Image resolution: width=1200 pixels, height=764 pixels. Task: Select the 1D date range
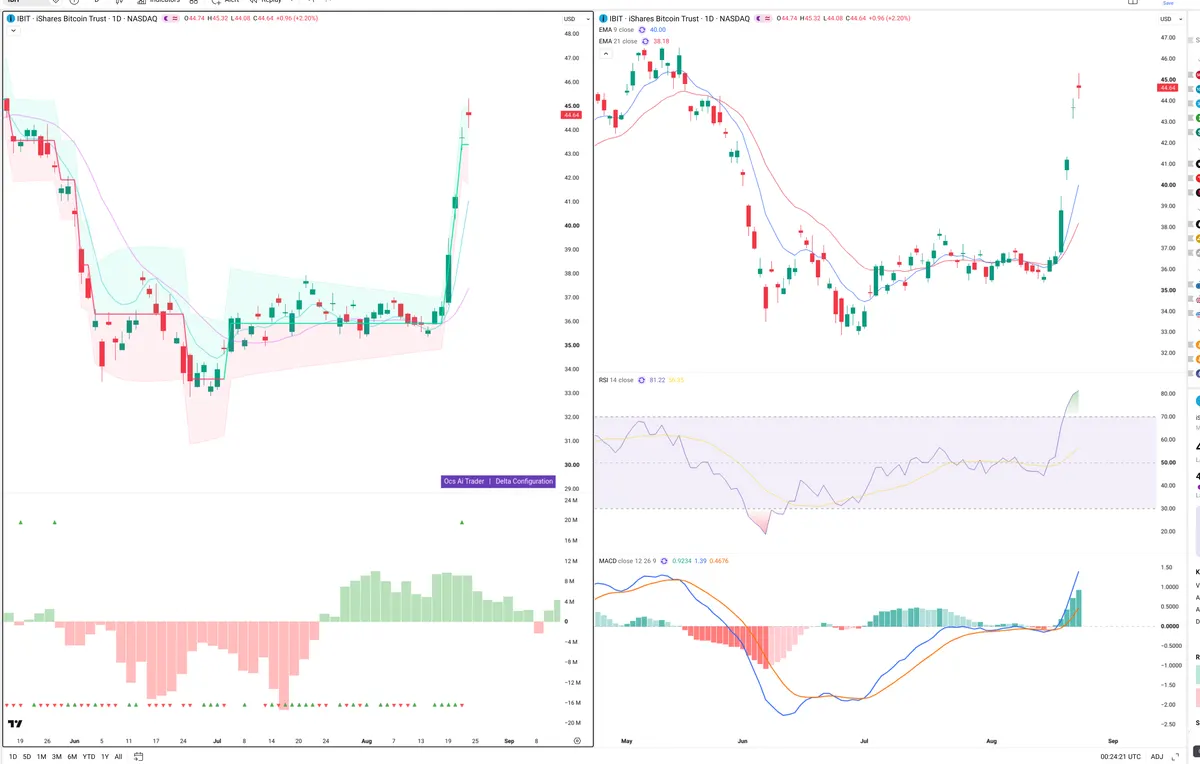point(13,756)
